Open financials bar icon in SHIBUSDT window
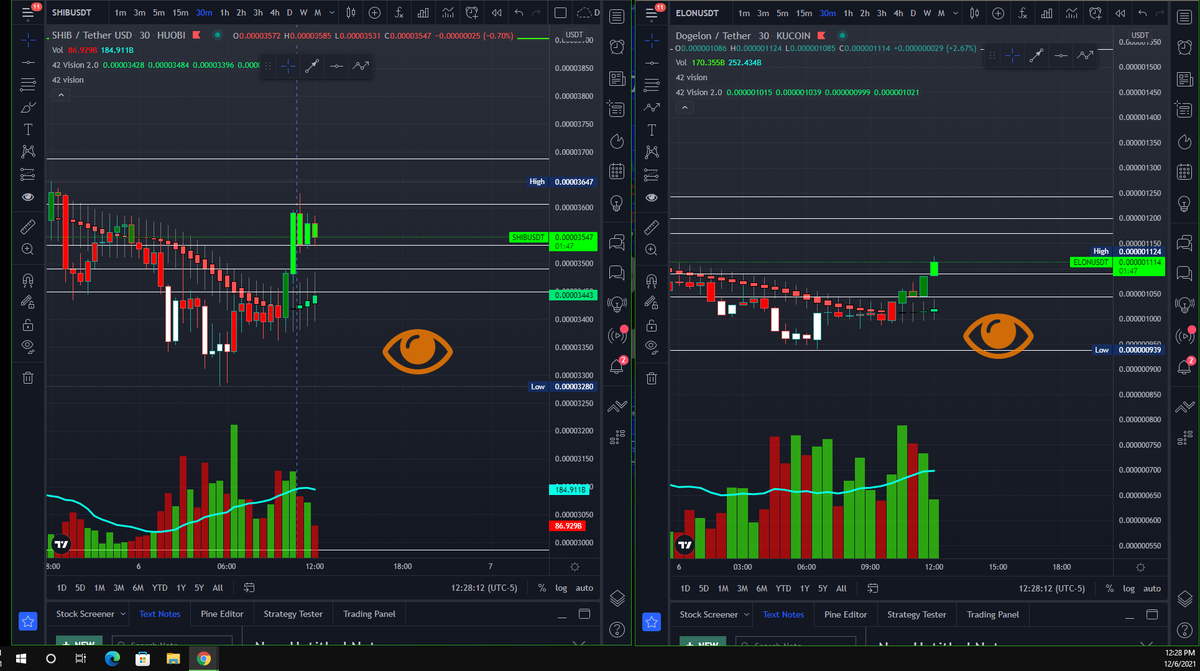The image size is (1200, 671). [x=422, y=13]
